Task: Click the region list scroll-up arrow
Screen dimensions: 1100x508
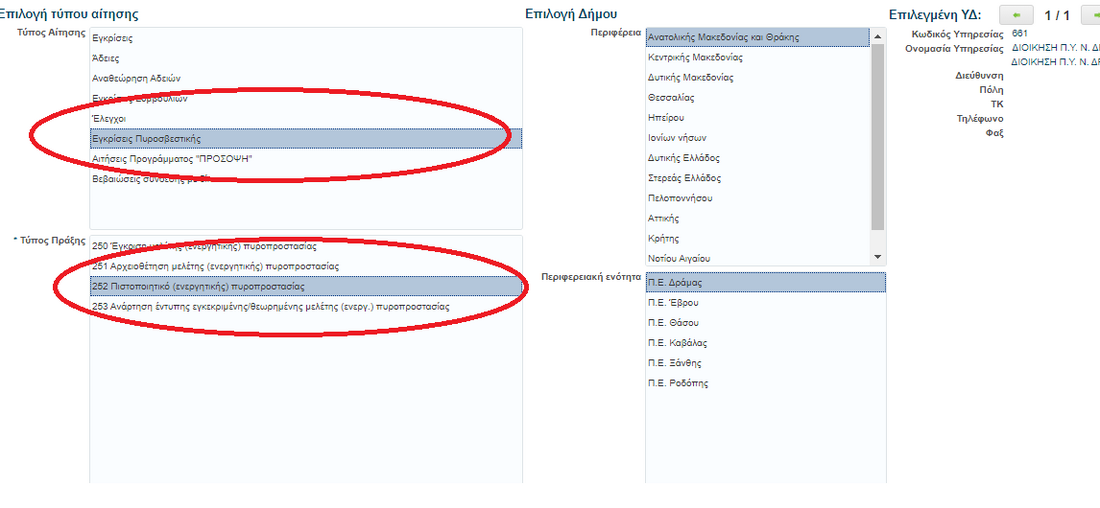Action: [878, 36]
